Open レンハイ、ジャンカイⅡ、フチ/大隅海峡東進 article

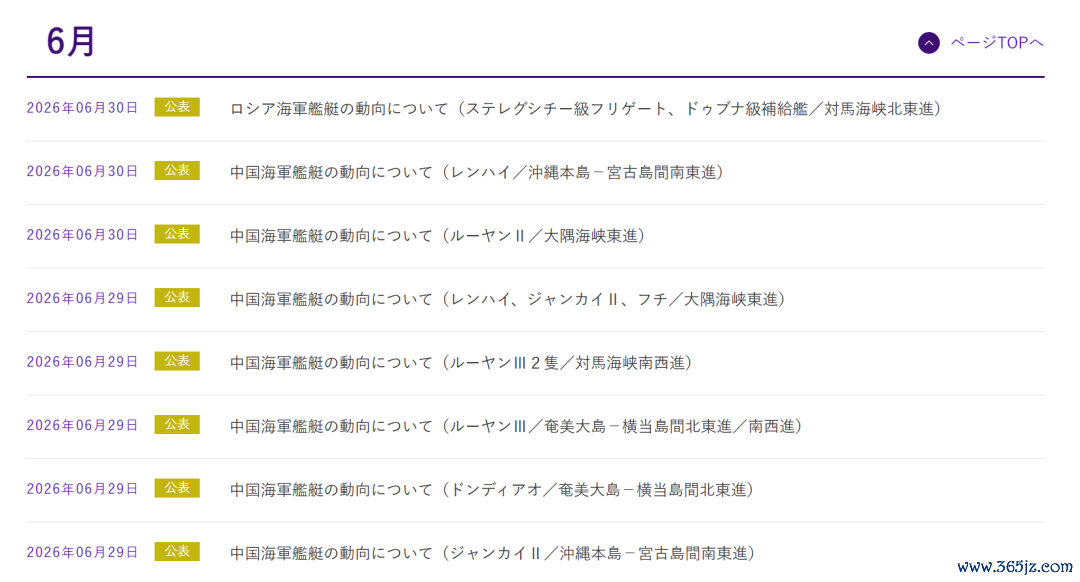pyautogui.click(x=508, y=299)
